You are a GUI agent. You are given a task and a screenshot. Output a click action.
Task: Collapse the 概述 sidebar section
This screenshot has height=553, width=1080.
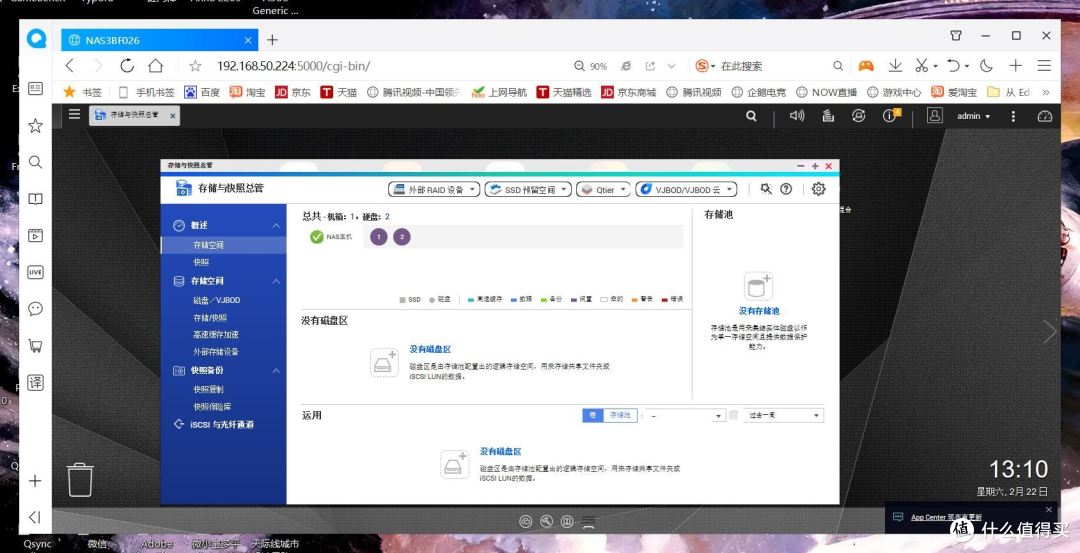pos(276,225)
